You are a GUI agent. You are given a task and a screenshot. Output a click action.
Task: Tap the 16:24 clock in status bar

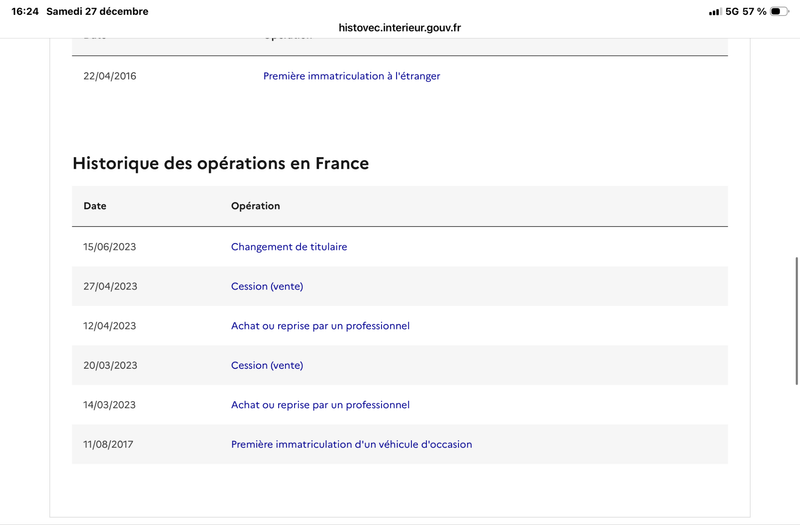click(x=25, y=12)
